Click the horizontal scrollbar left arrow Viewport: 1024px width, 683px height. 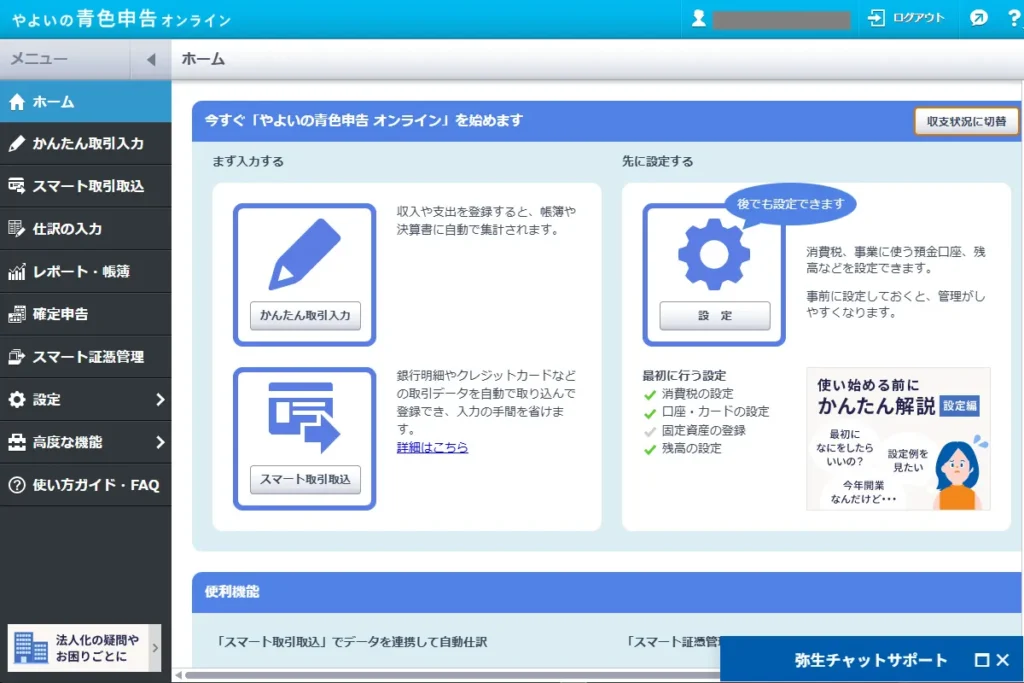[x=178, y=675]
